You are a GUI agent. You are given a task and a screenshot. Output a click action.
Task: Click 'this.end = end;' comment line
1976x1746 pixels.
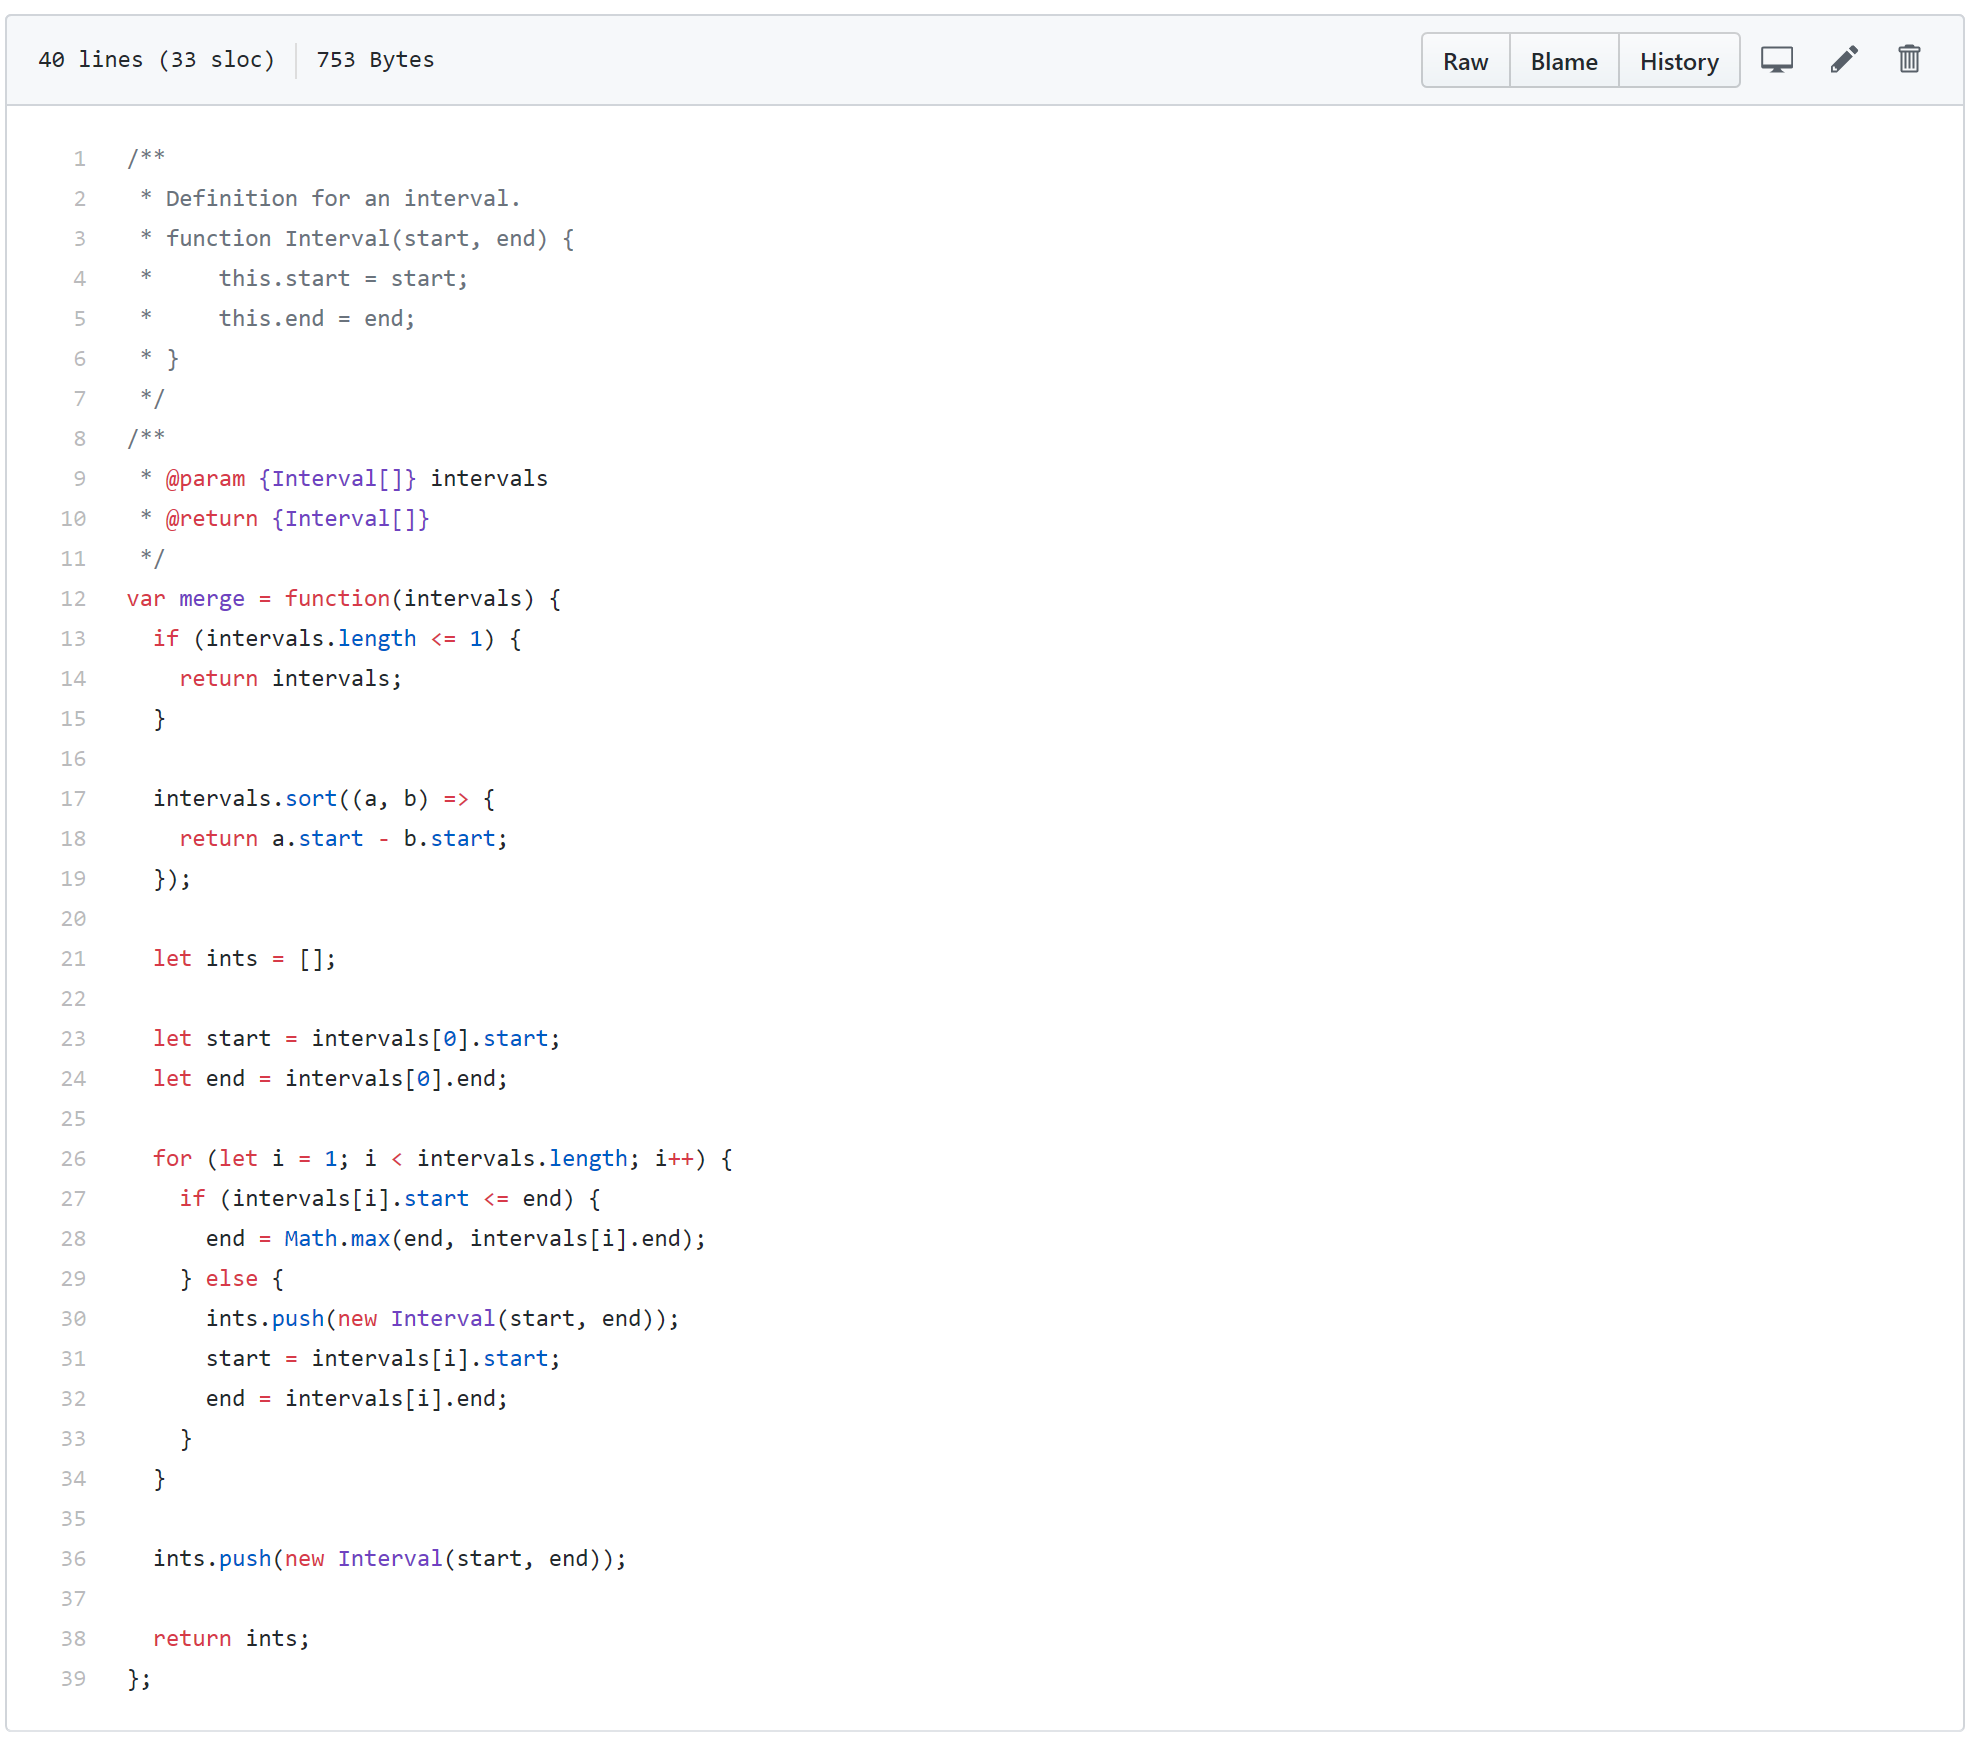(316, 318)
